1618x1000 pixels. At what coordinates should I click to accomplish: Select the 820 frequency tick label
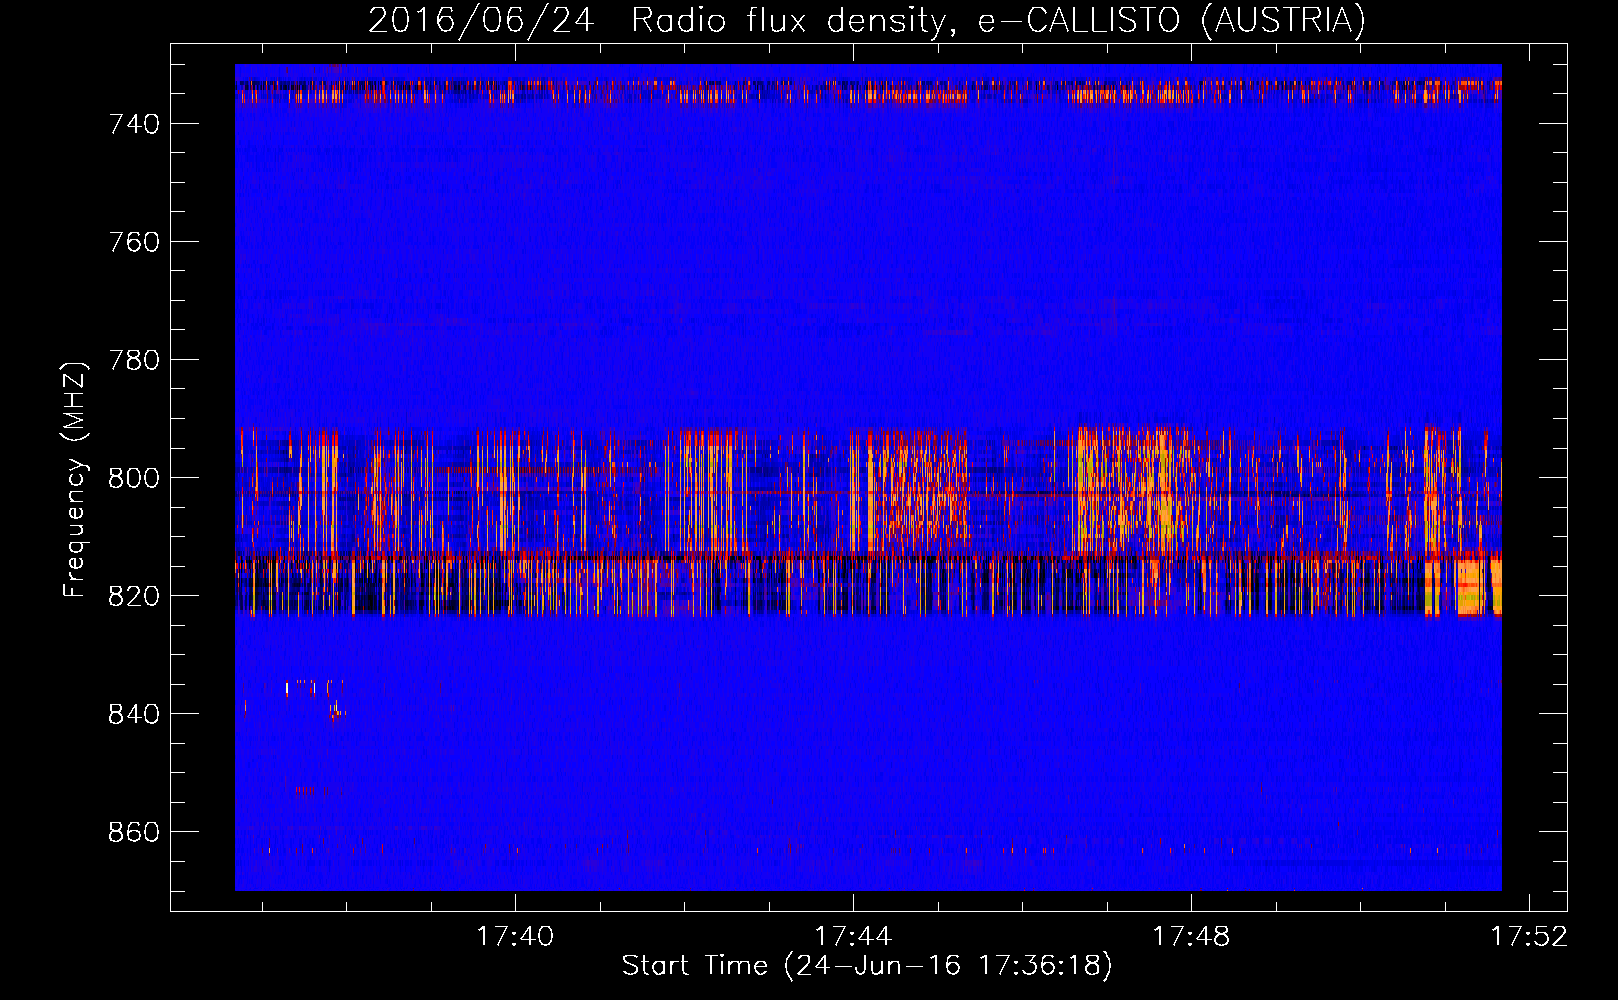pos(134,596)
